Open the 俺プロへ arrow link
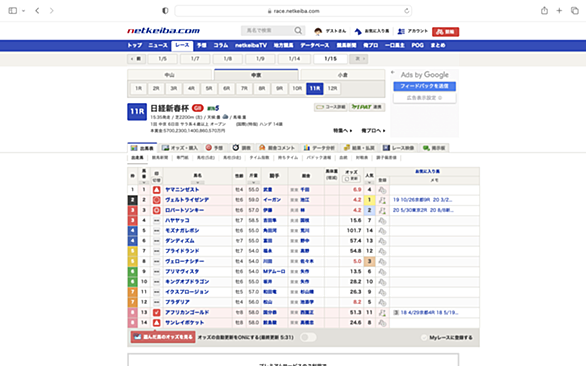The image size is (586, 366). pyautogui.click(x=373, y=130)
